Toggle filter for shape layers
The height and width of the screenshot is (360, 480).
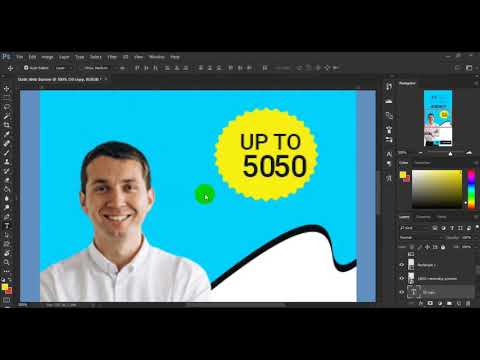pos(460,228)
